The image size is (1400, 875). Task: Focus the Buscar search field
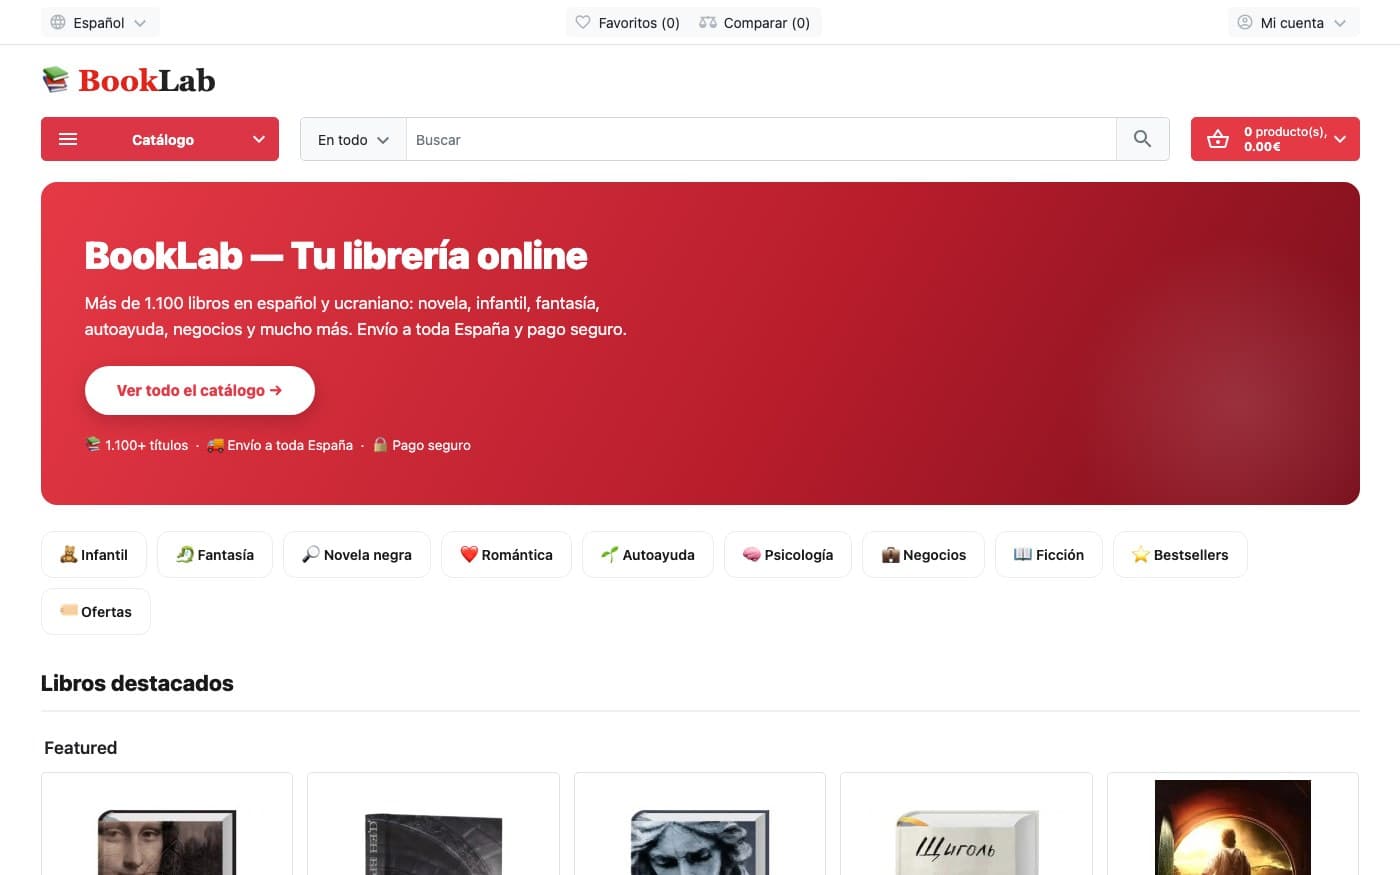pyautogui.click(x=761, y=139)
